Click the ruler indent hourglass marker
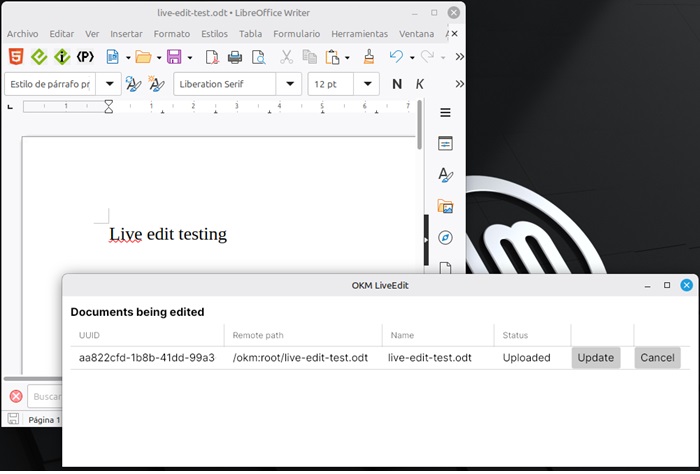700x474 pixels. (108, 106)
